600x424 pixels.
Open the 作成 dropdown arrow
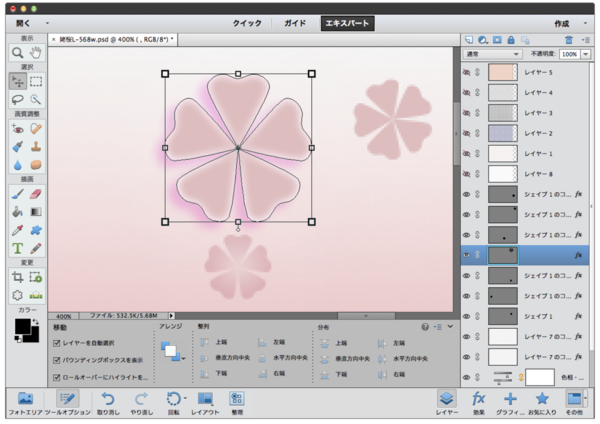tap(585, 23)
